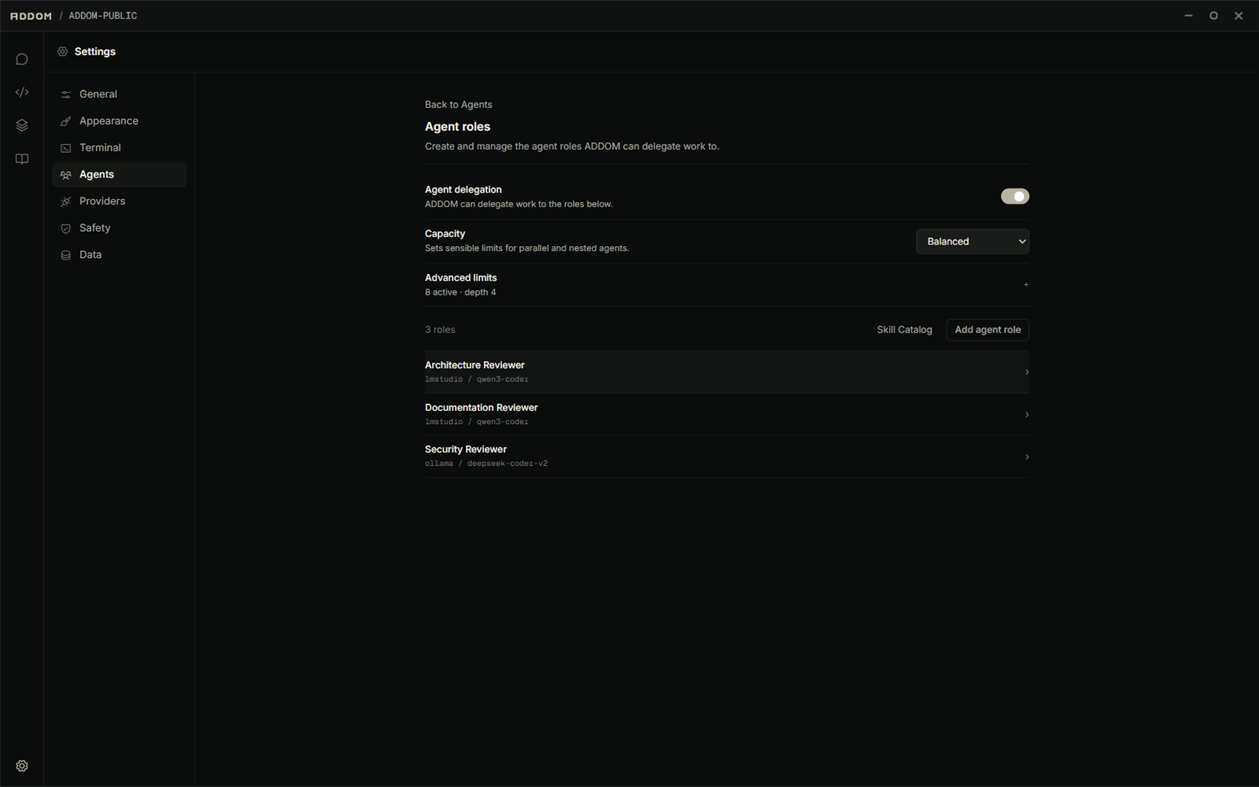Click the settings gear icon at bottom left

point(22,766)
